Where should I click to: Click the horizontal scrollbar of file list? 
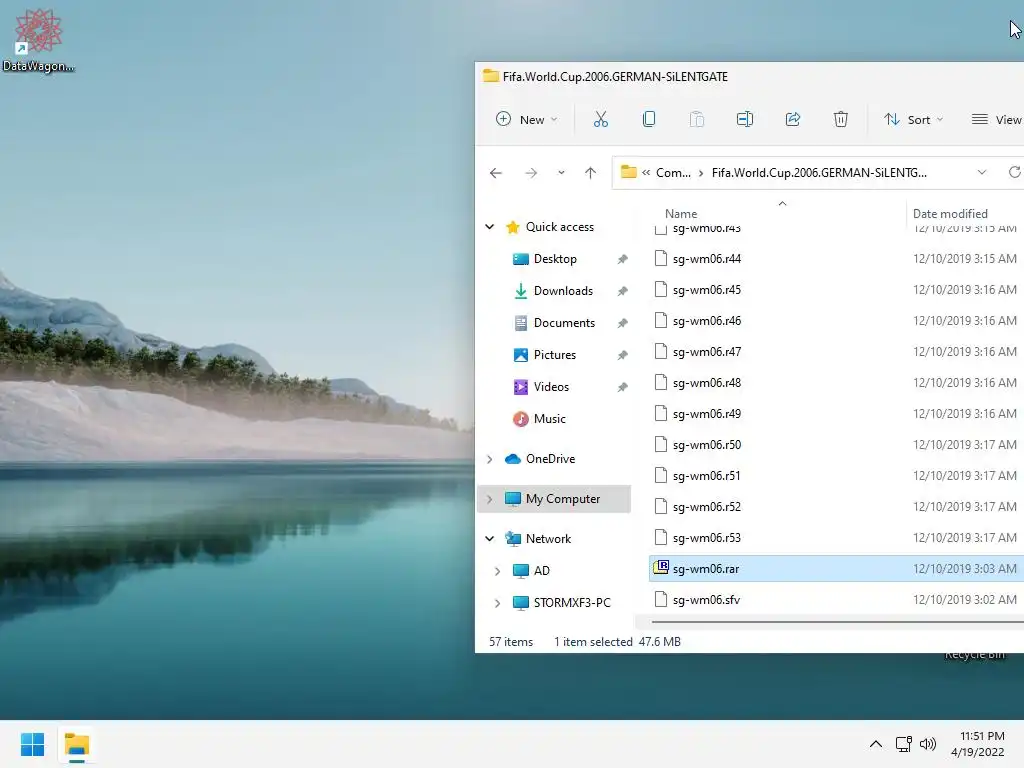(x=837, y=622)
